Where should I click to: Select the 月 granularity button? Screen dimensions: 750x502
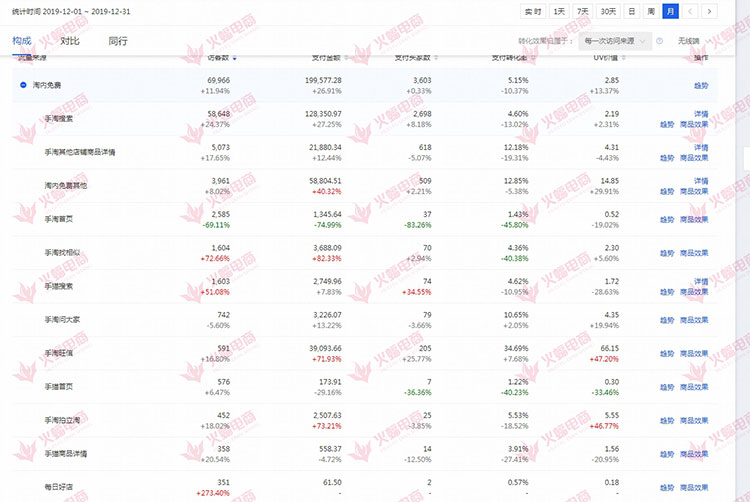[671, 11]
